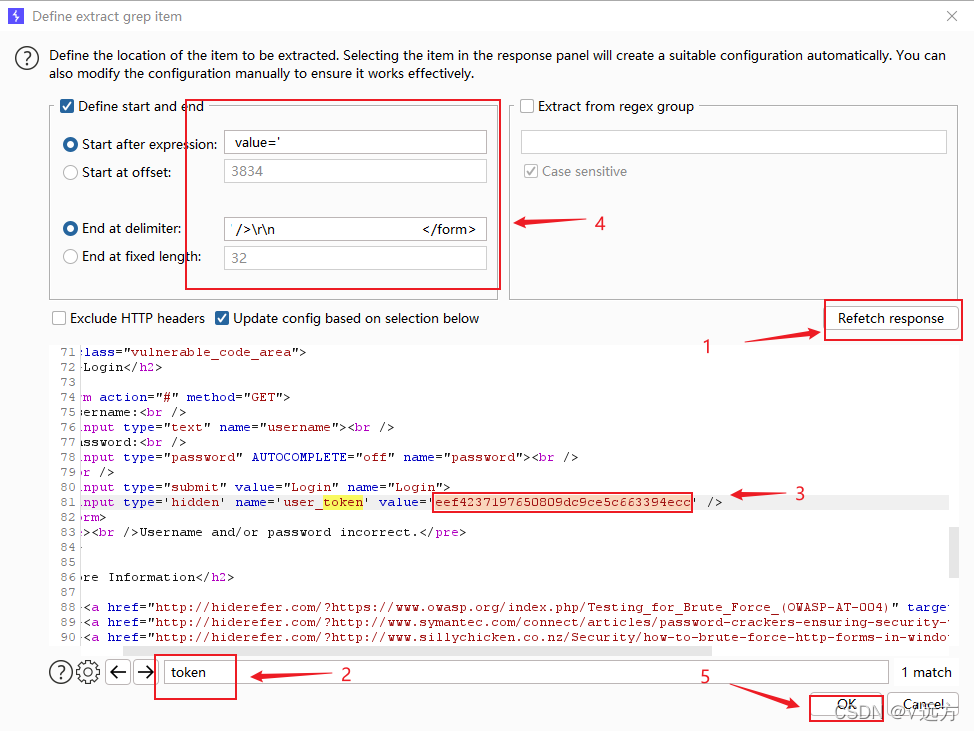Click line 80 value="Login" text
Screen dimensions: 974x731
287,487
